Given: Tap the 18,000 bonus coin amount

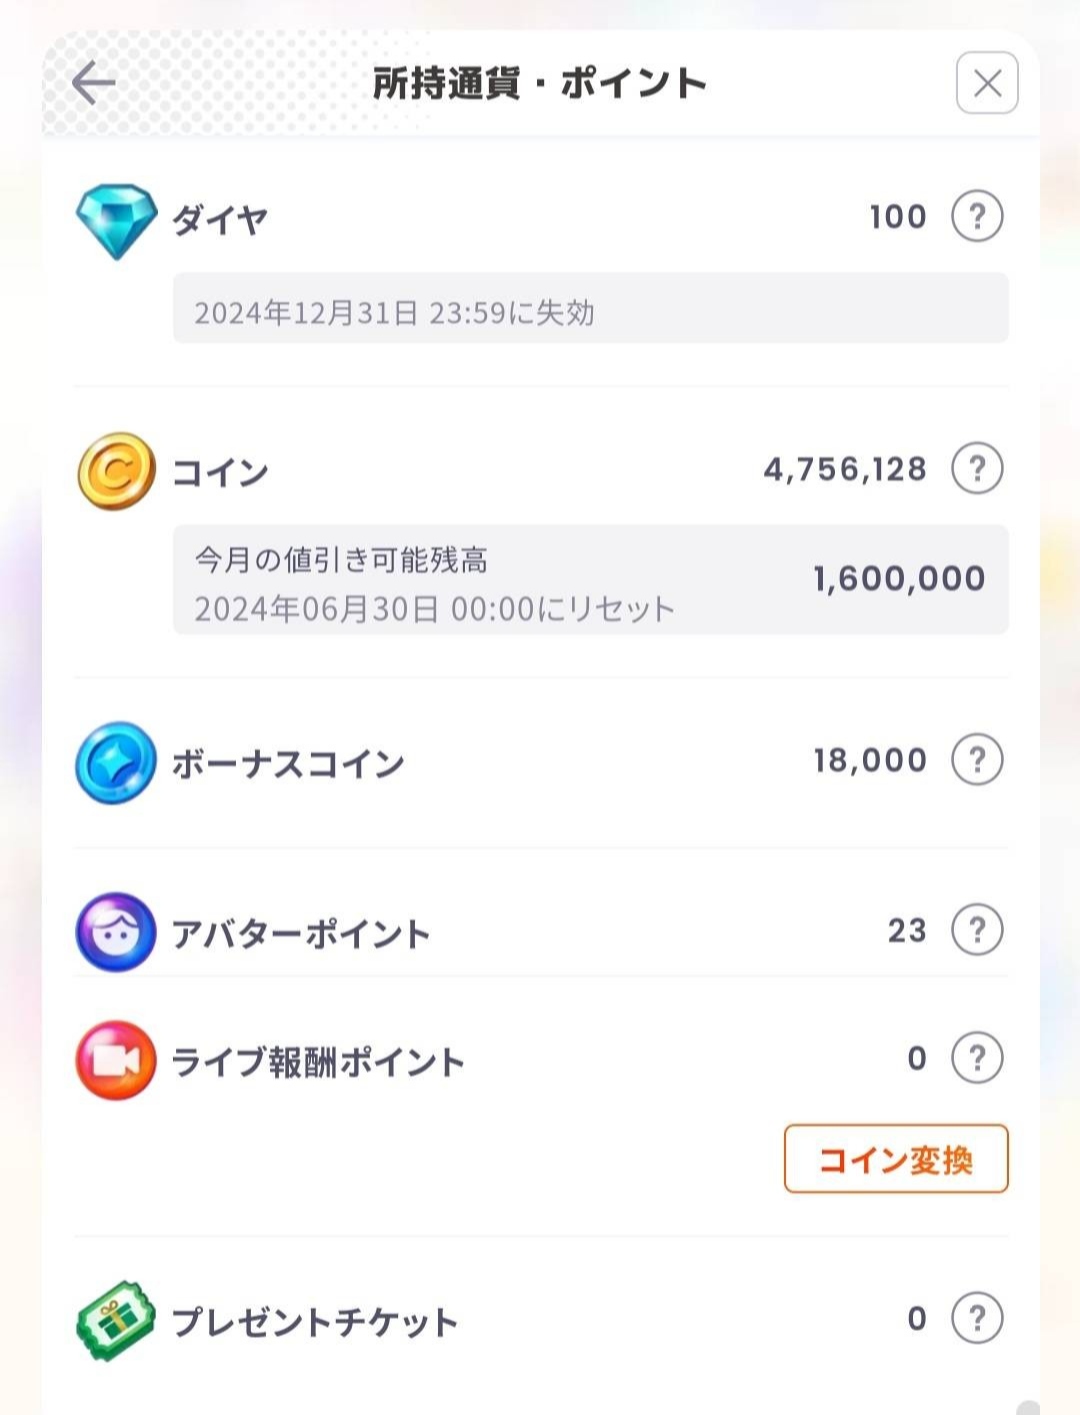Looking at the screenshot, I should pyautogui.click(x=870, y=760).
